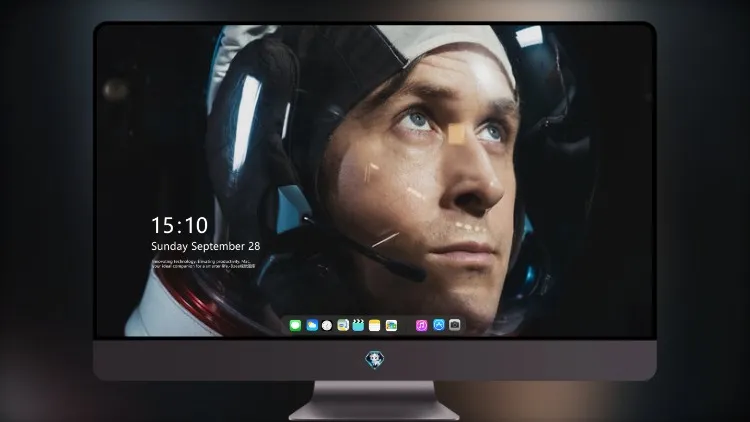750x422 pixels.
Task: Click the 15:10 clock display
Action: click(179, 225)
